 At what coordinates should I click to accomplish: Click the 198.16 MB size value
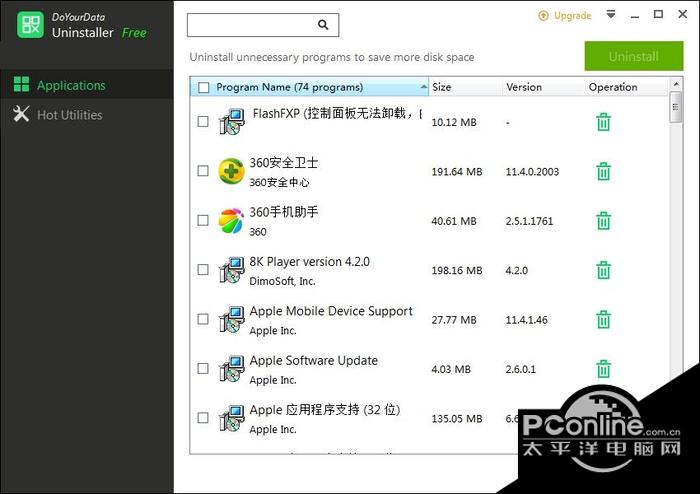click(457, 270)
